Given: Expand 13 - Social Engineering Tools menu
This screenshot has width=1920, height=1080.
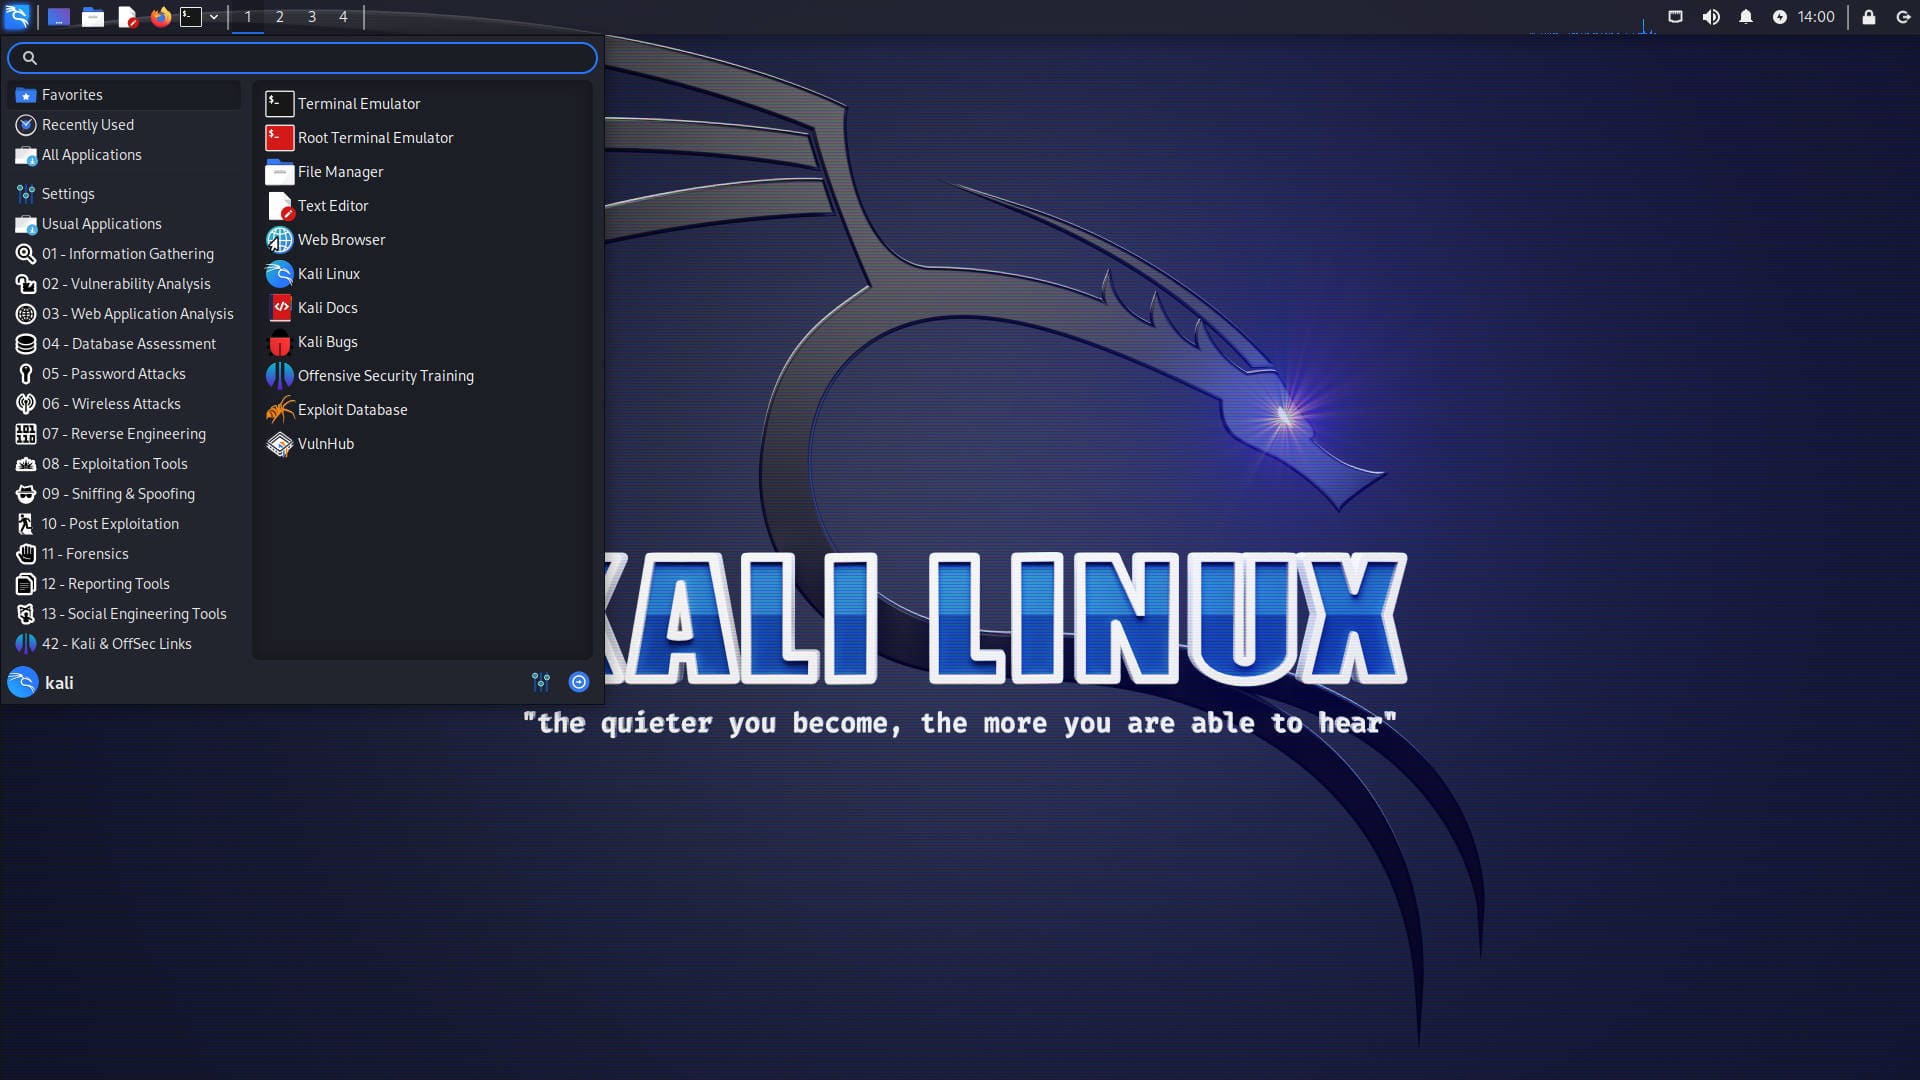Looking at the screenshot, I should [x=133, y=613].
